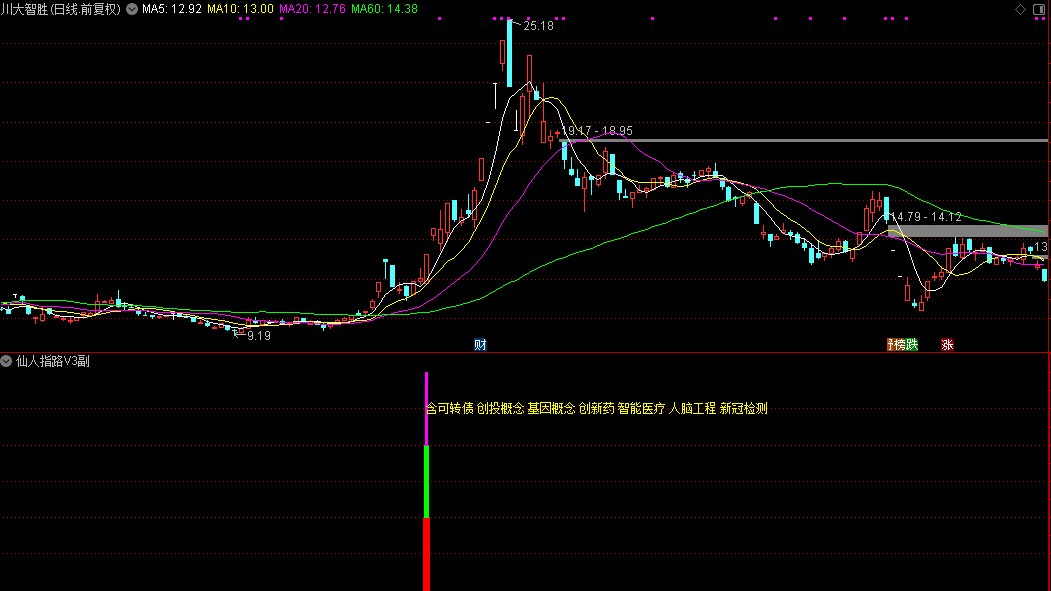Click the MA5: 12.92 indicator label
1051x591 pixels.
point(172,9)
